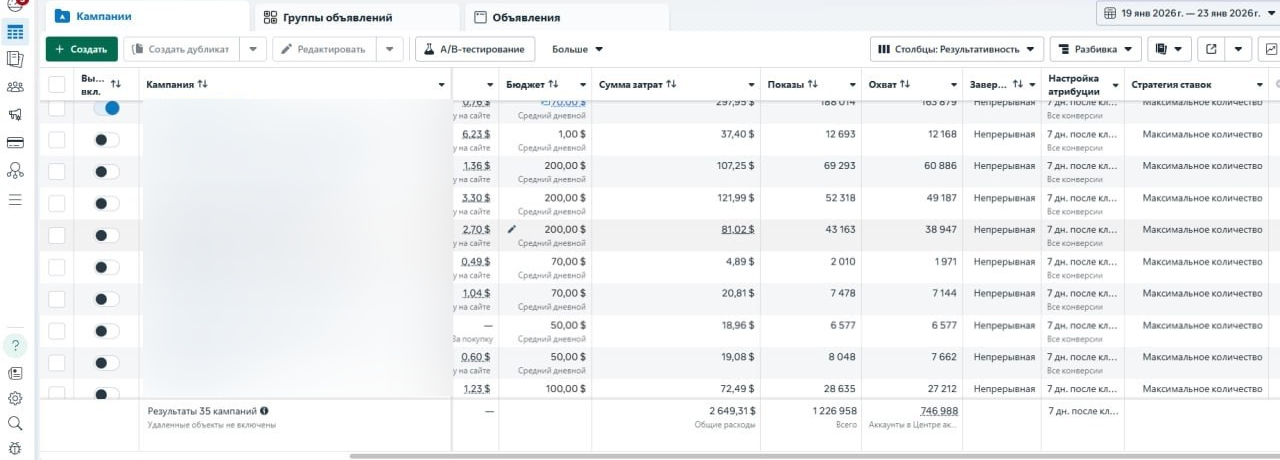Tick checkbox for the row spending 37,40 $
Viewport: 1280px width, 460px height.
[57, 139]
